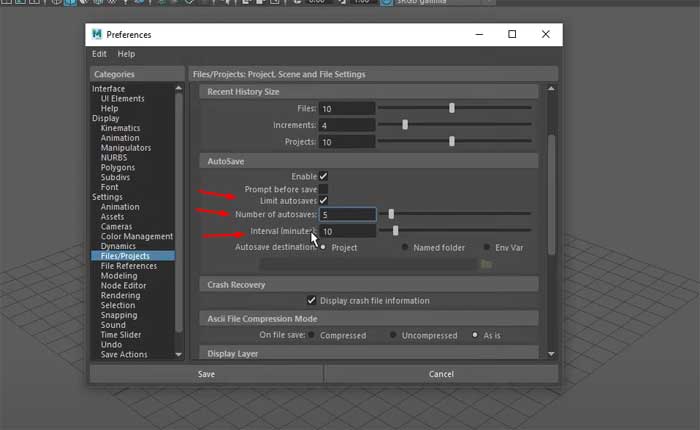Select Compressed for Ascii file save

click(x=312, y=335)
